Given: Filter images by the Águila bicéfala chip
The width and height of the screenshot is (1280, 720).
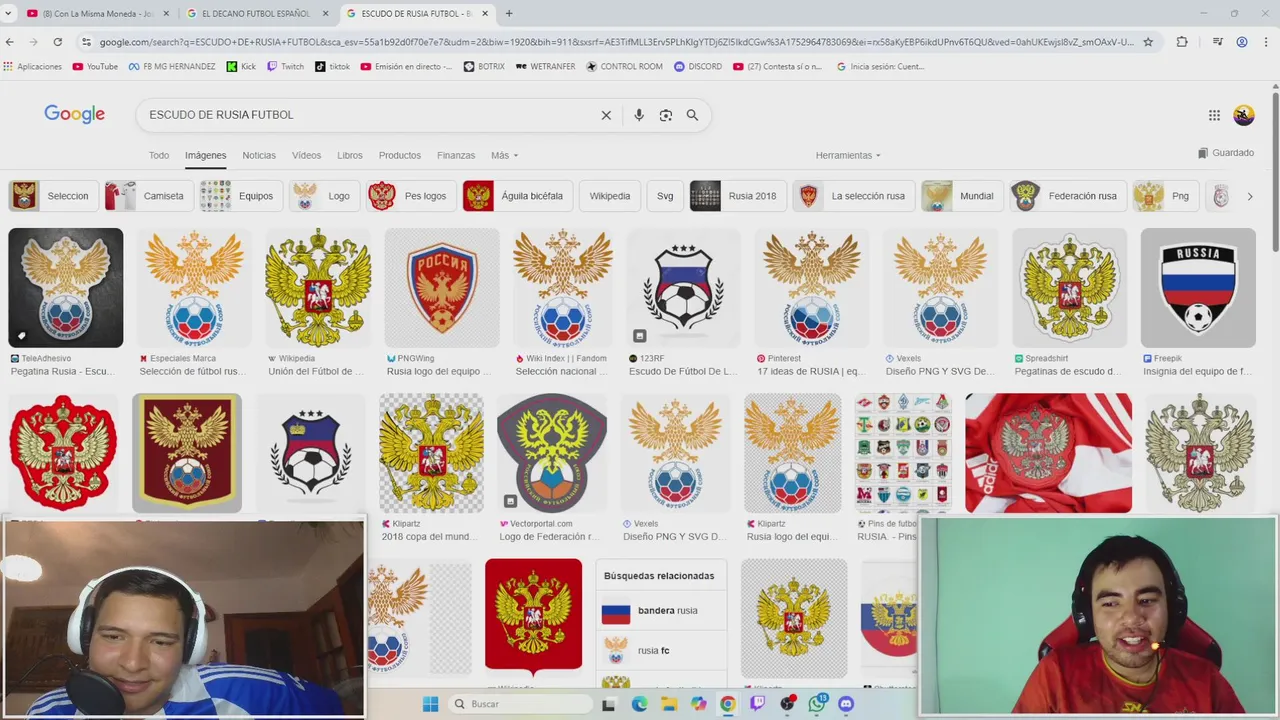Looking at the screenshot, I should [x=517, y=196].
